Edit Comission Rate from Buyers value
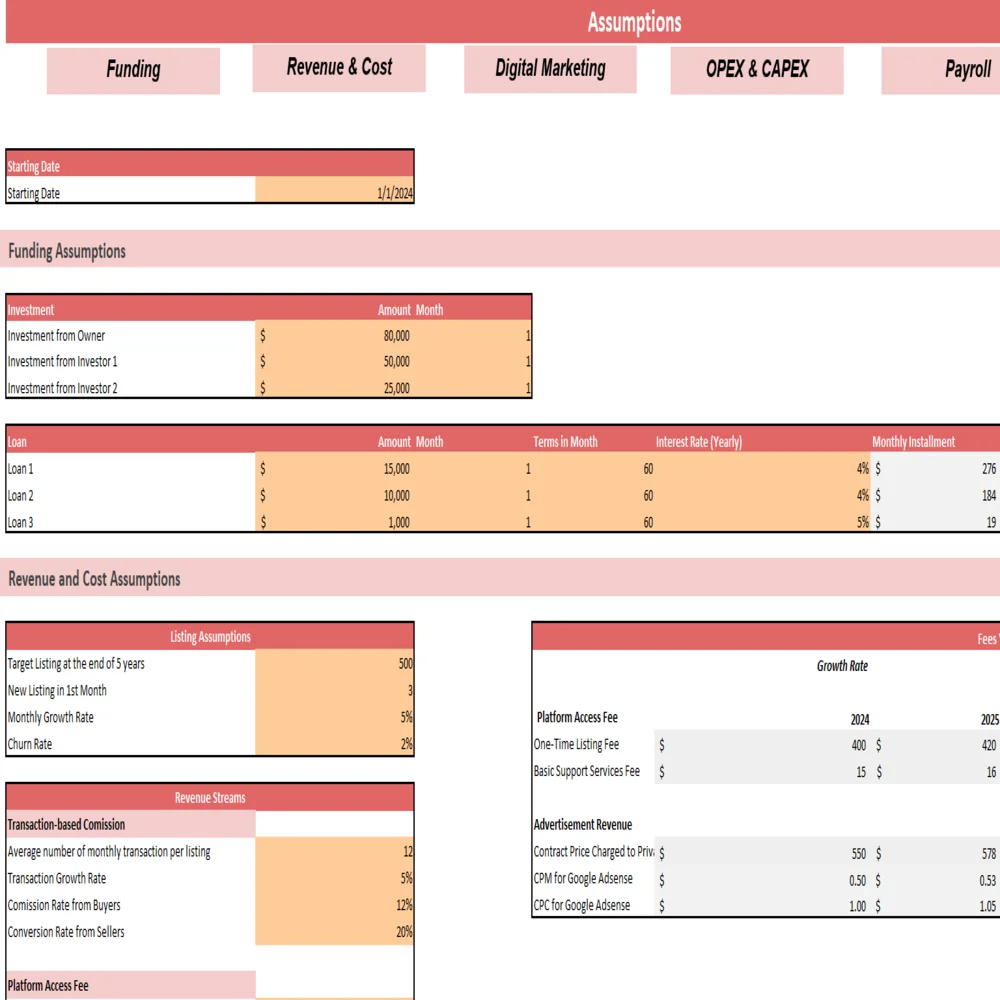This screenshot has width=1000, height=1000. click(x=334, y=906)
